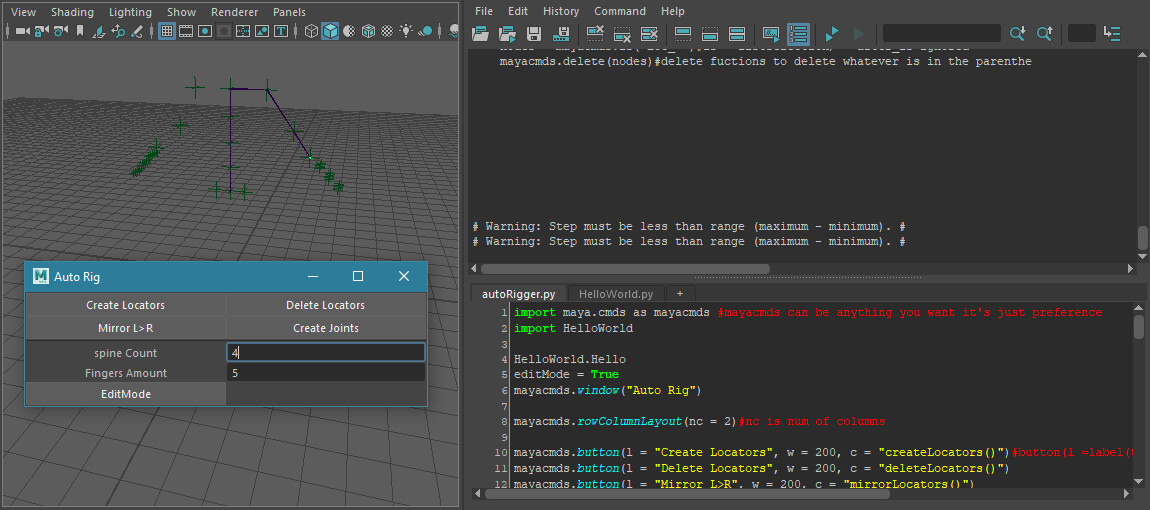Toggle smooth shade all cube icon
Image resolution: width=1150 pixels, height=510 pixels.
330,32
